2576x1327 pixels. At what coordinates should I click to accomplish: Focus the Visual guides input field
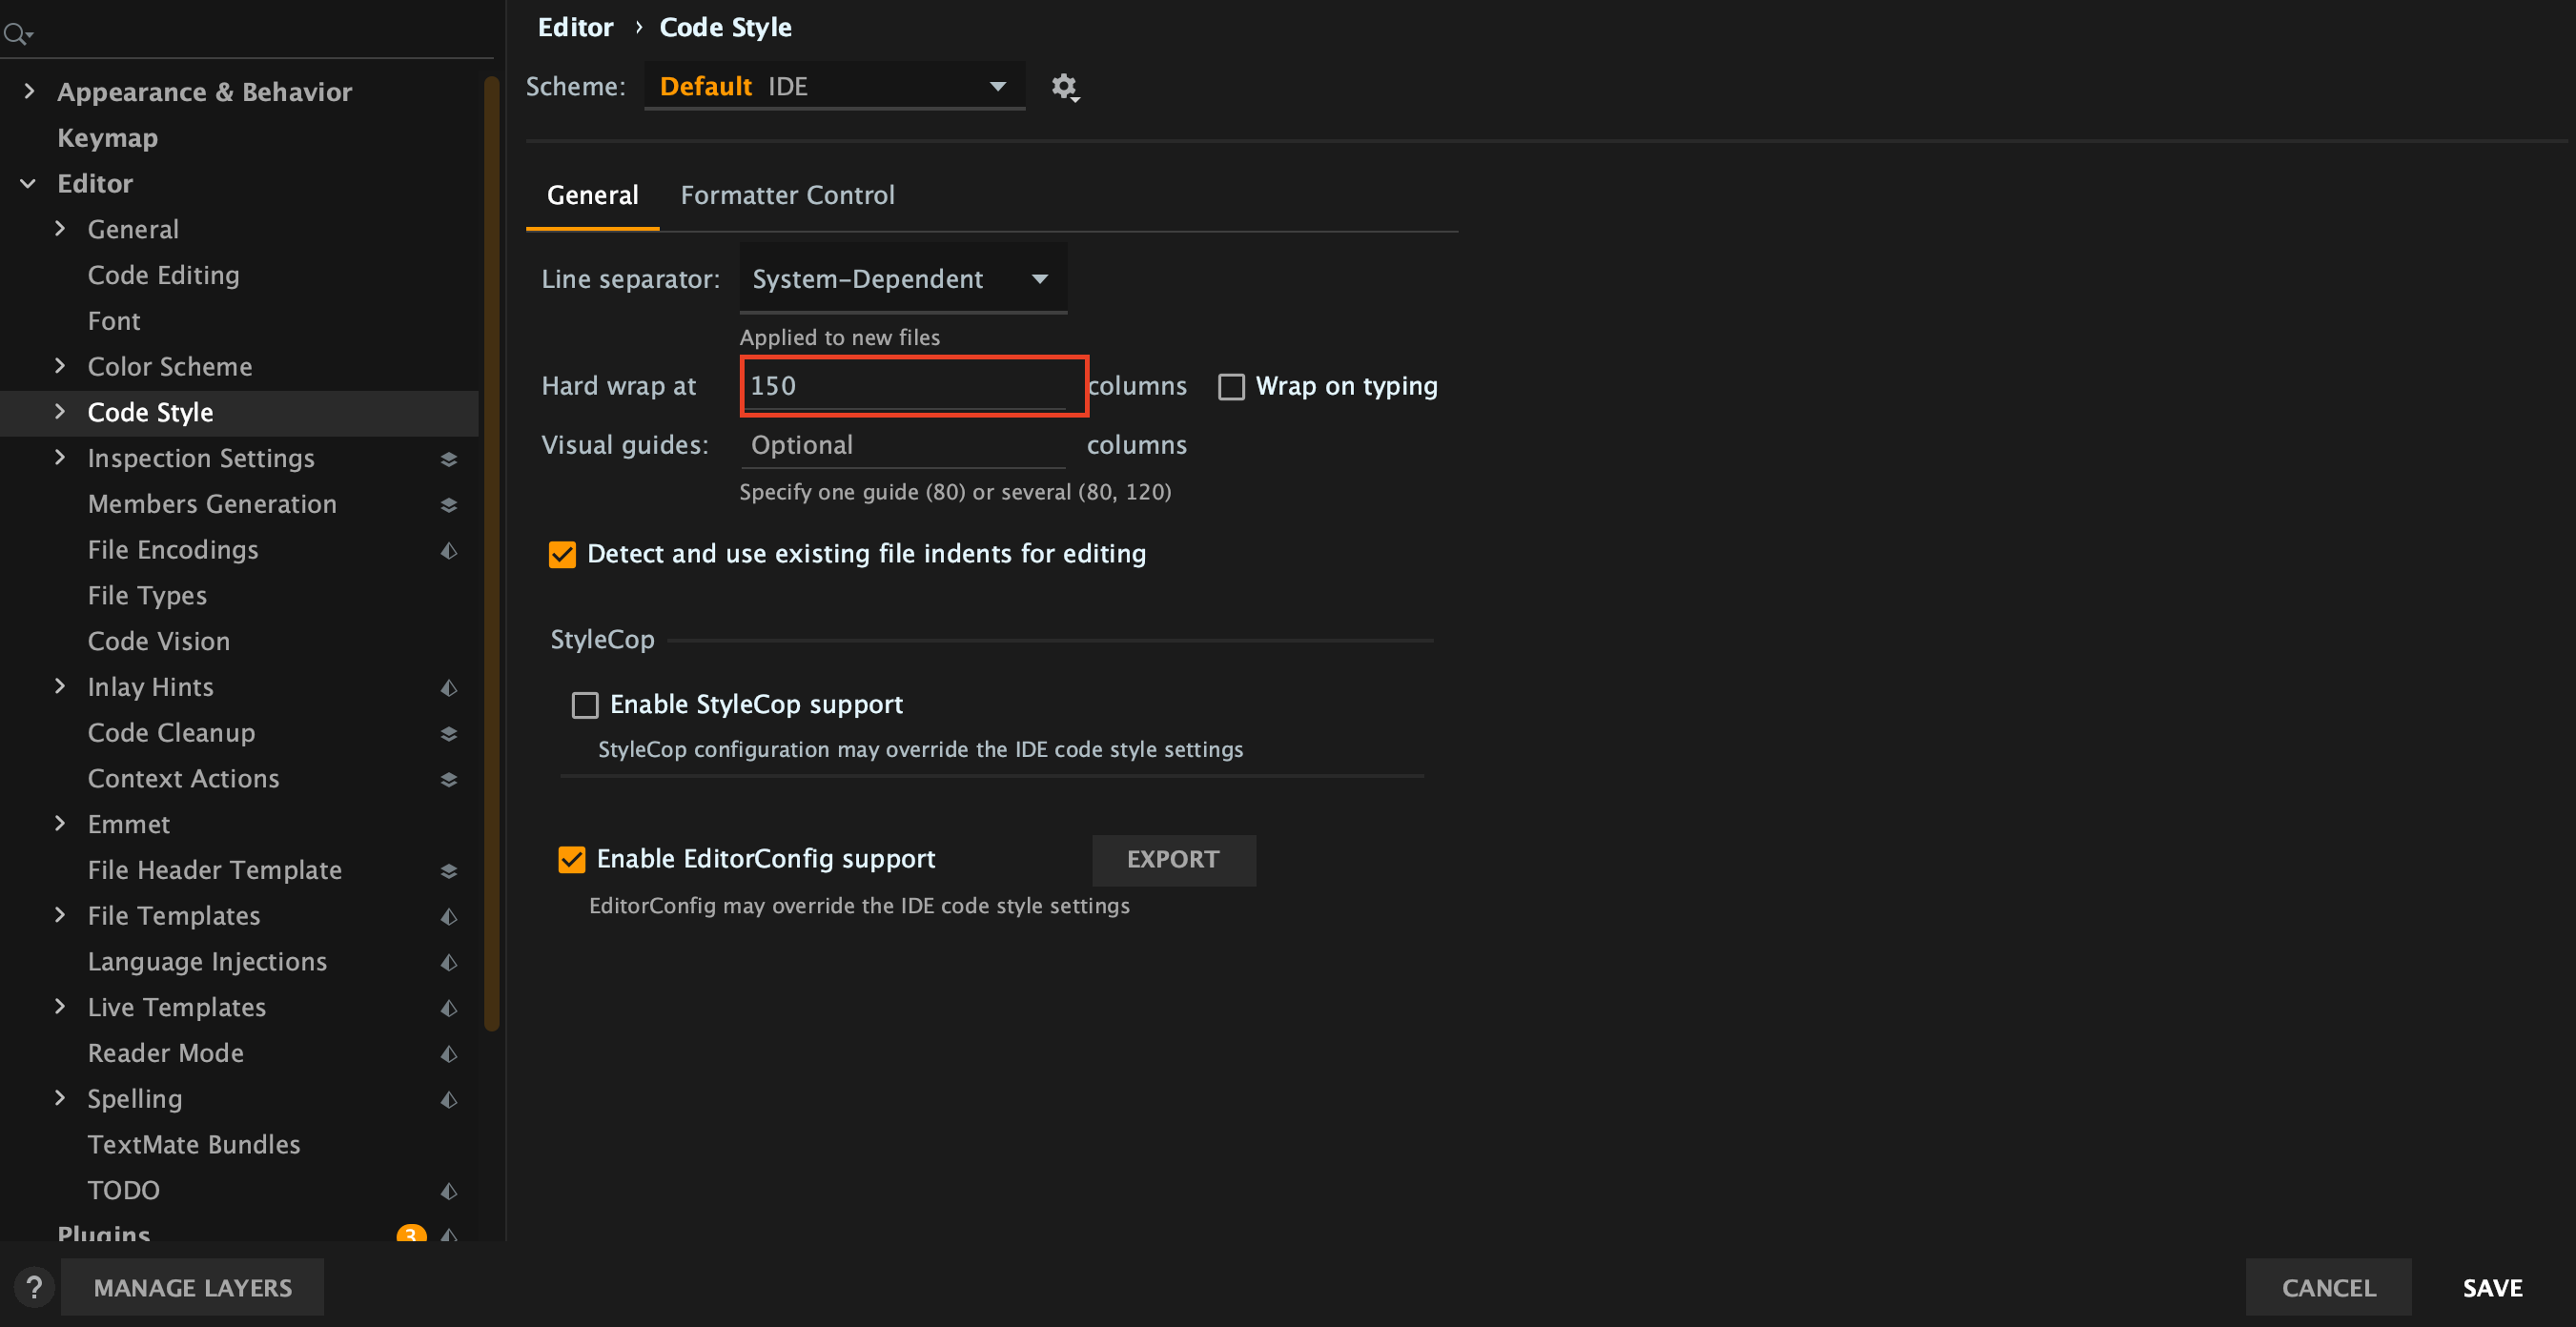pos(903,445)
